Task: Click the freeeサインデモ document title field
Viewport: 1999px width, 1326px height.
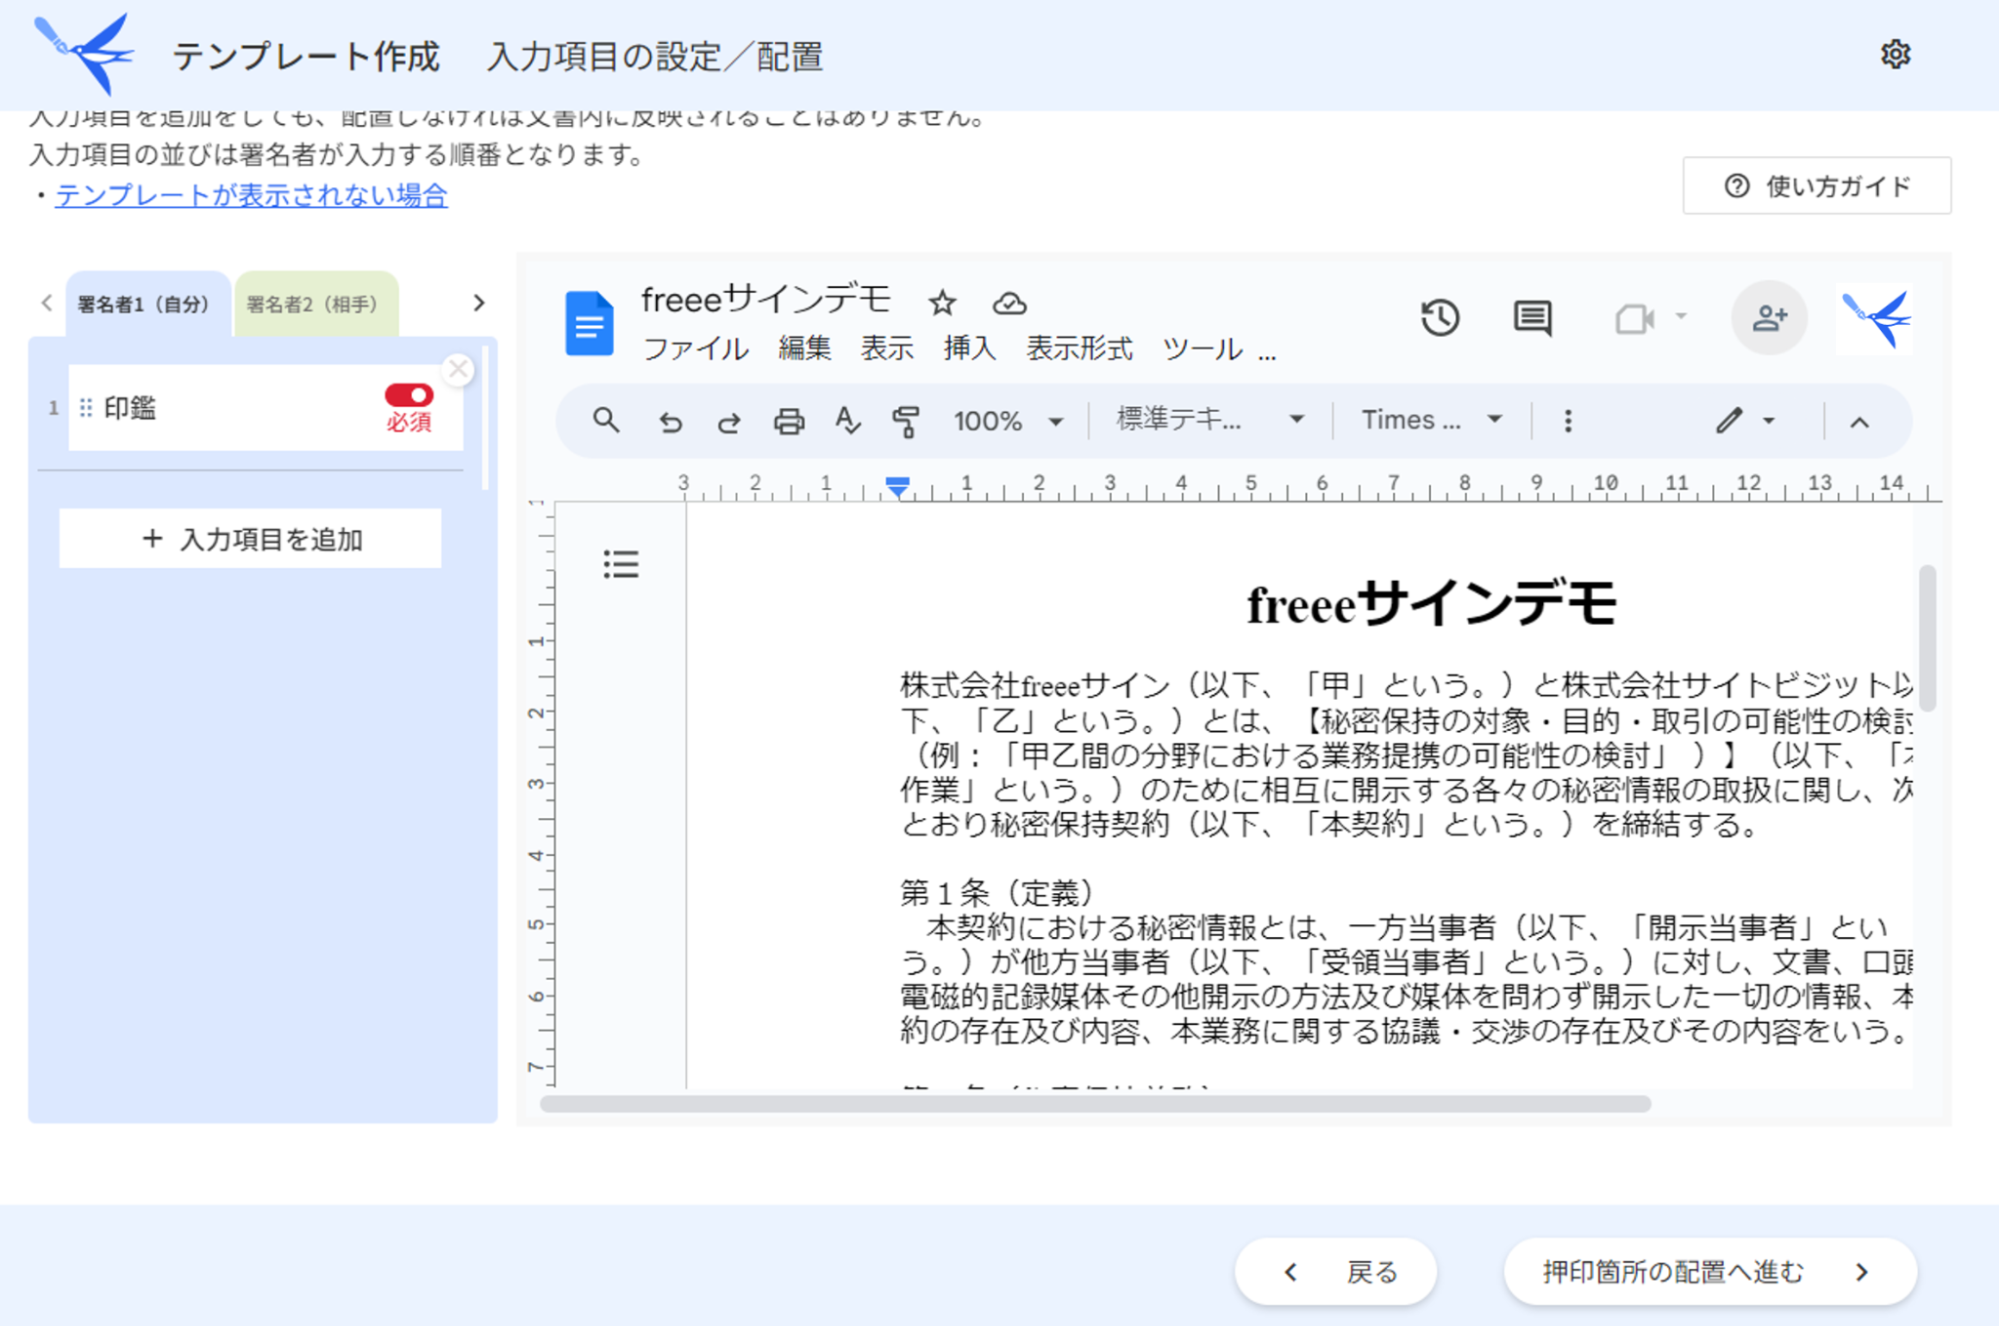Action: pyautogui.click(x=766, y=299)
